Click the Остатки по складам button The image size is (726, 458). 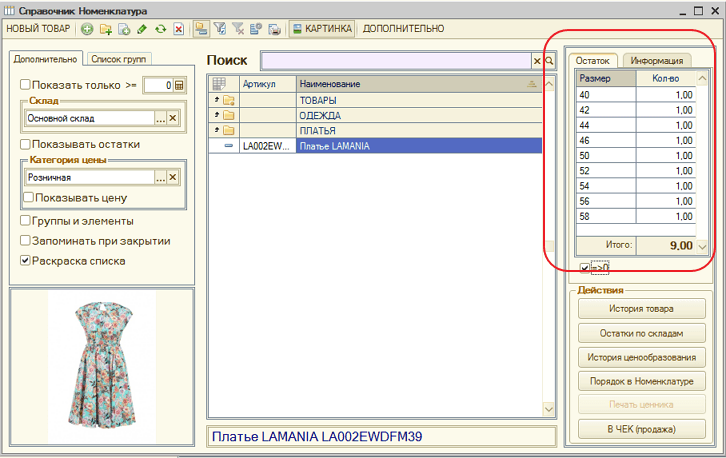pyautogui.click(x=642, y=333)
